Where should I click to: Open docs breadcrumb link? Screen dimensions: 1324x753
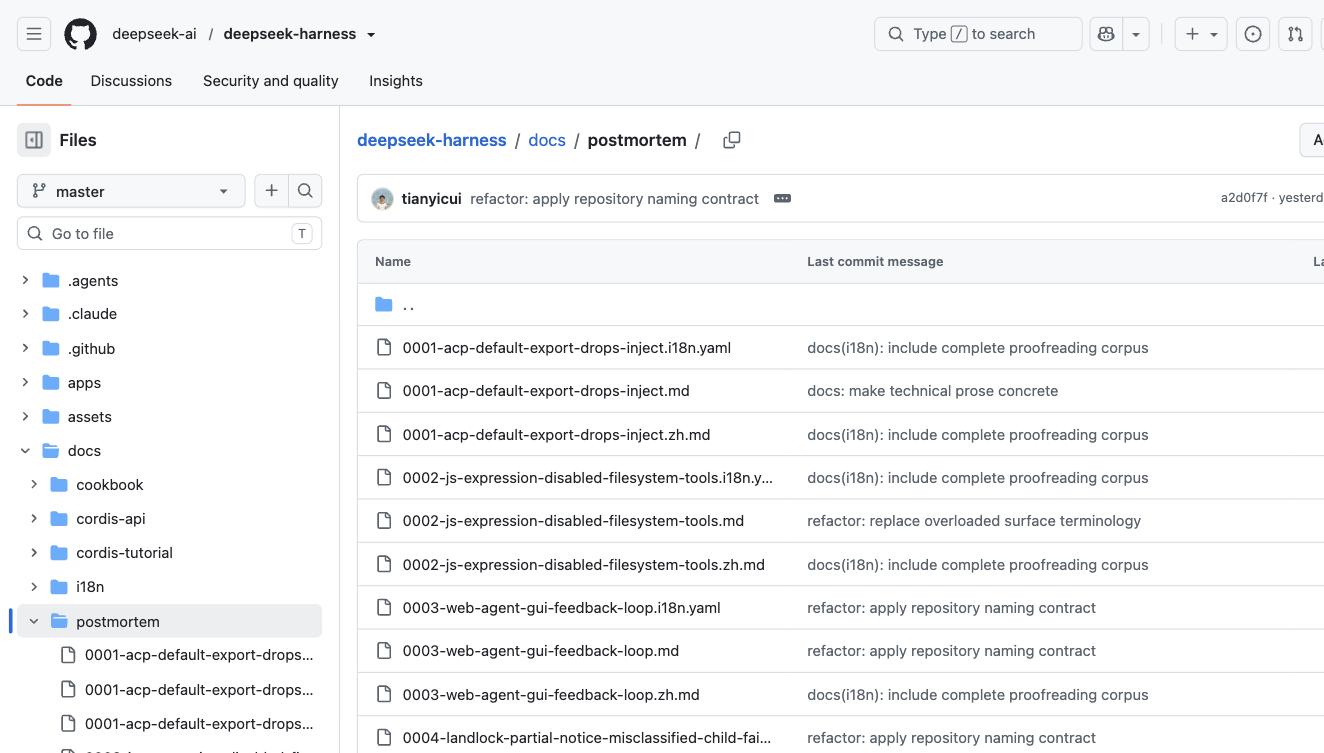coord(547,140)
